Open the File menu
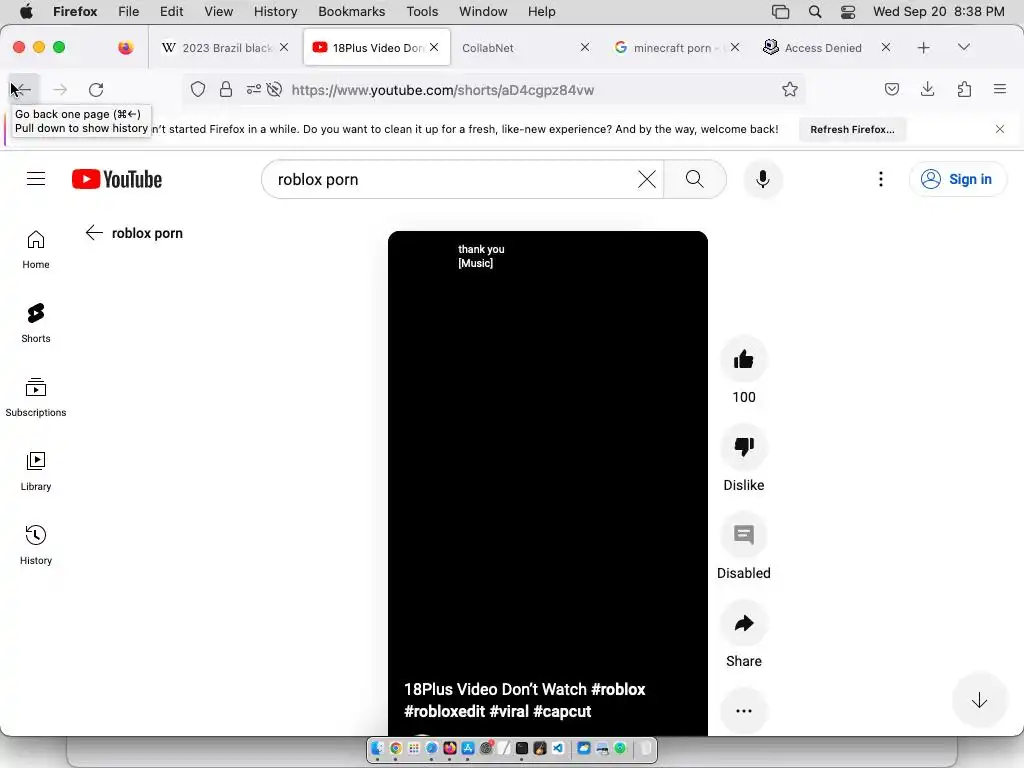Image resolution: width=1024 pixels, height=768 pixels. (x=129, y=11)
